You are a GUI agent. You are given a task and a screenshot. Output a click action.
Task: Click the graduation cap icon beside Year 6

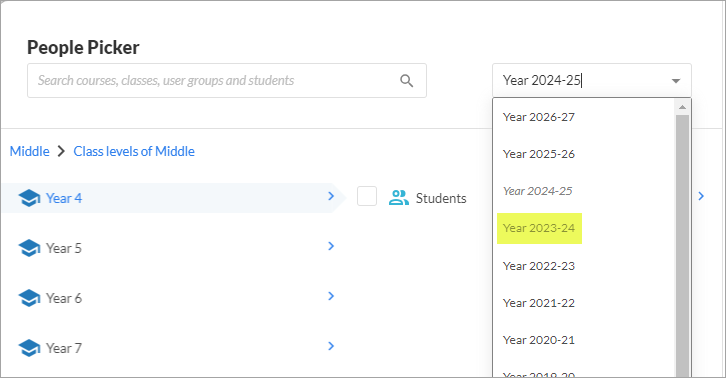pos(29,298)
